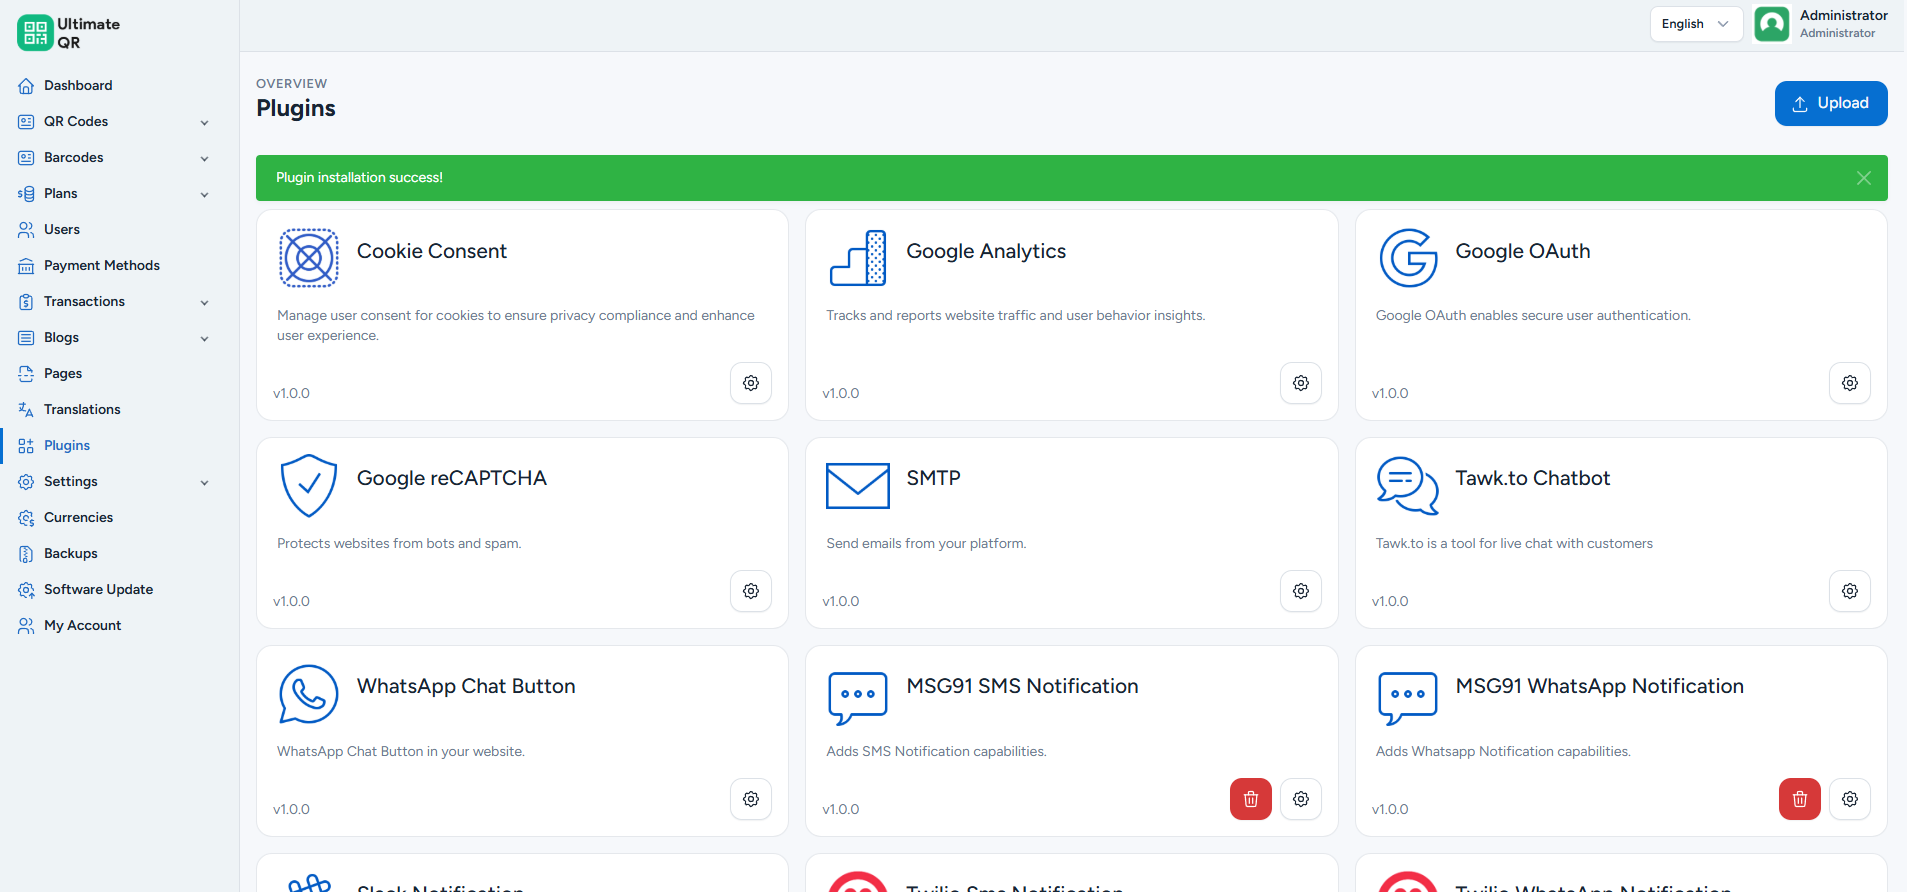Image resolution: width=1907 pixels, height=892 pixels.
Task: Open Google reCAPTCHA settings gear
Action: tap(751, 591)
